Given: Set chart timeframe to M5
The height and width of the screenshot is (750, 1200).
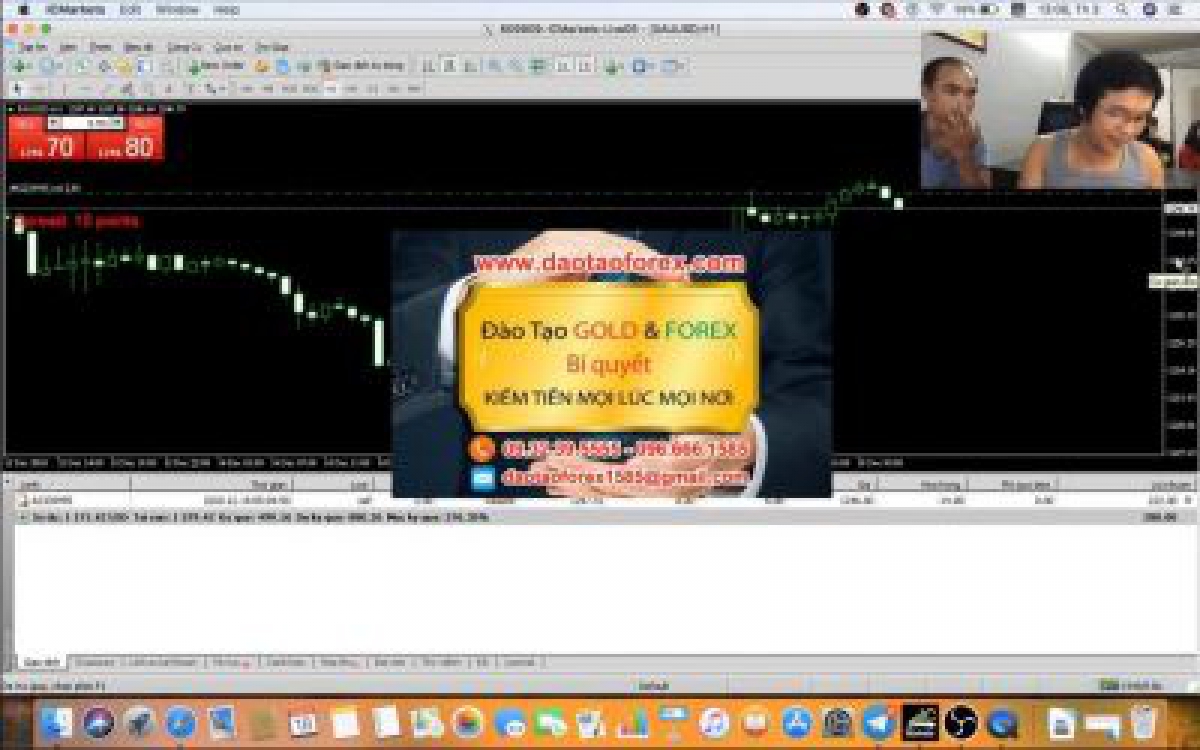Looking at the screenshot, I should [x=268, y=88].
